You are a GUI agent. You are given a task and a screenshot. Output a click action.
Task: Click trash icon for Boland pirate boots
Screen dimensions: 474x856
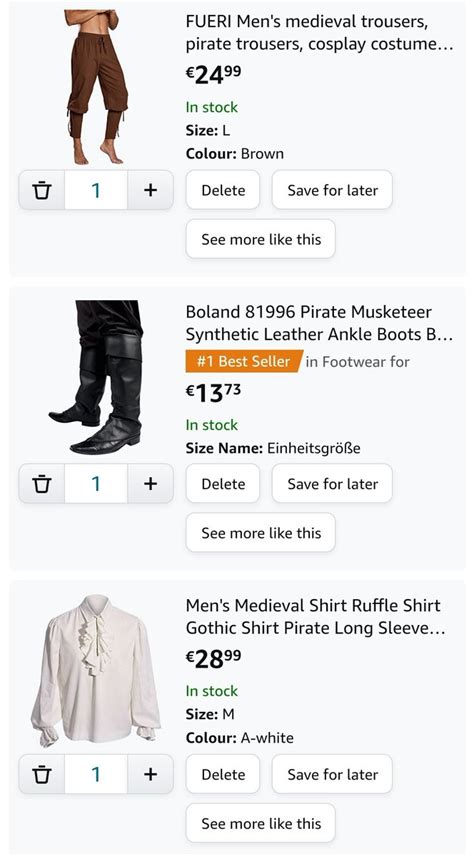(42, 484)
